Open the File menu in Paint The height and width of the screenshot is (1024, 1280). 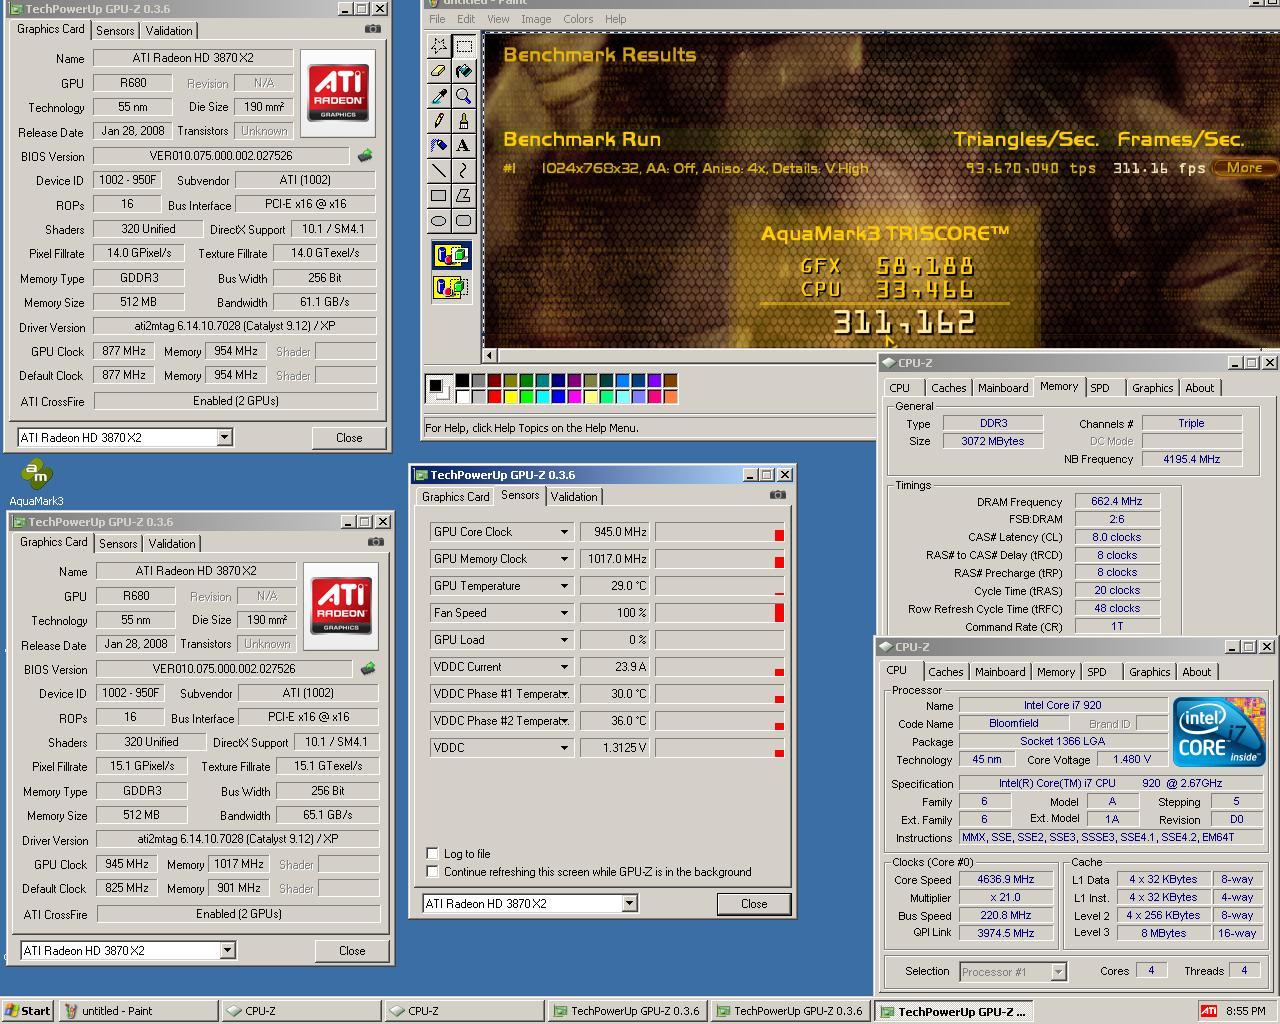(437, 19)
